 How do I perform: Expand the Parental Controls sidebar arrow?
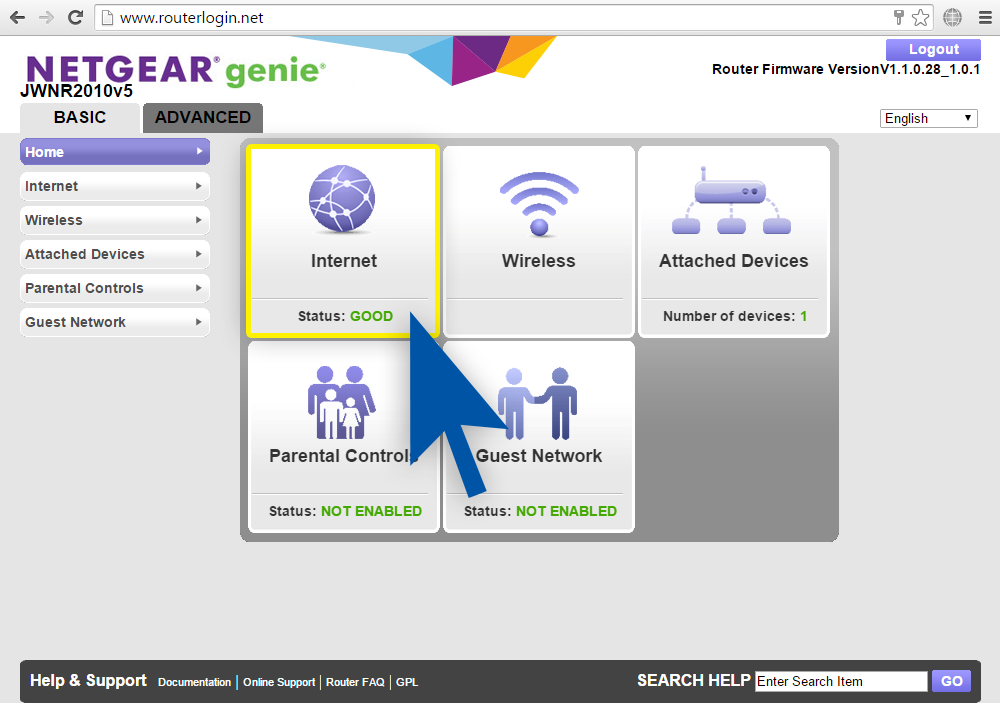(199, 288)
